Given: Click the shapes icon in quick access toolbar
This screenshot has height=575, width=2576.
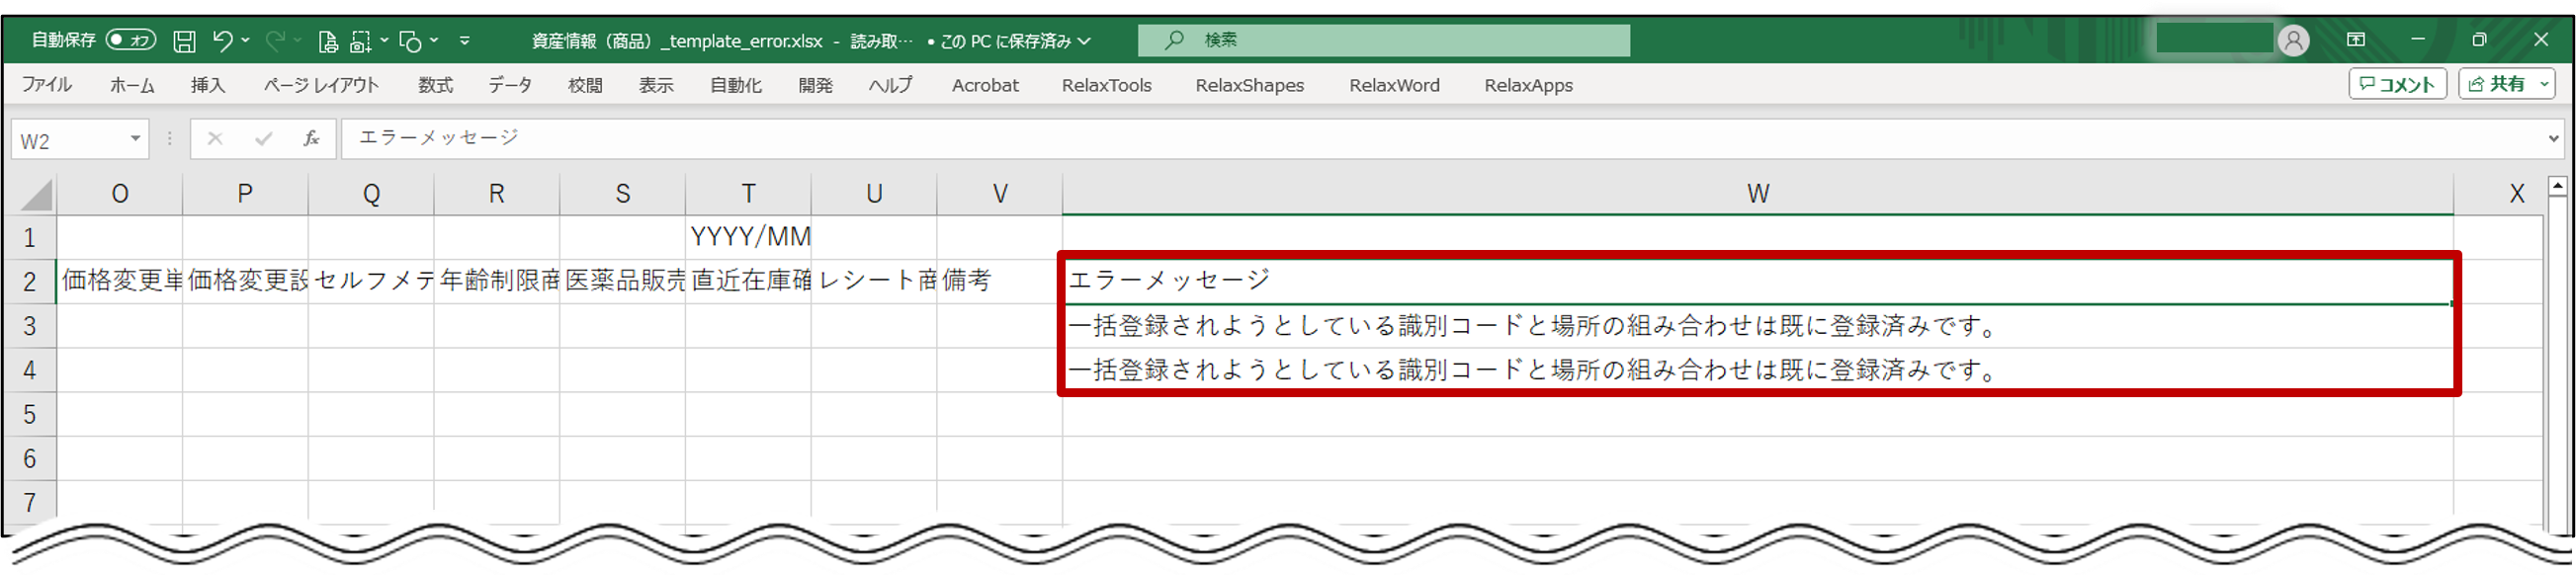Looking at the screenshot, I should [409, 41].
